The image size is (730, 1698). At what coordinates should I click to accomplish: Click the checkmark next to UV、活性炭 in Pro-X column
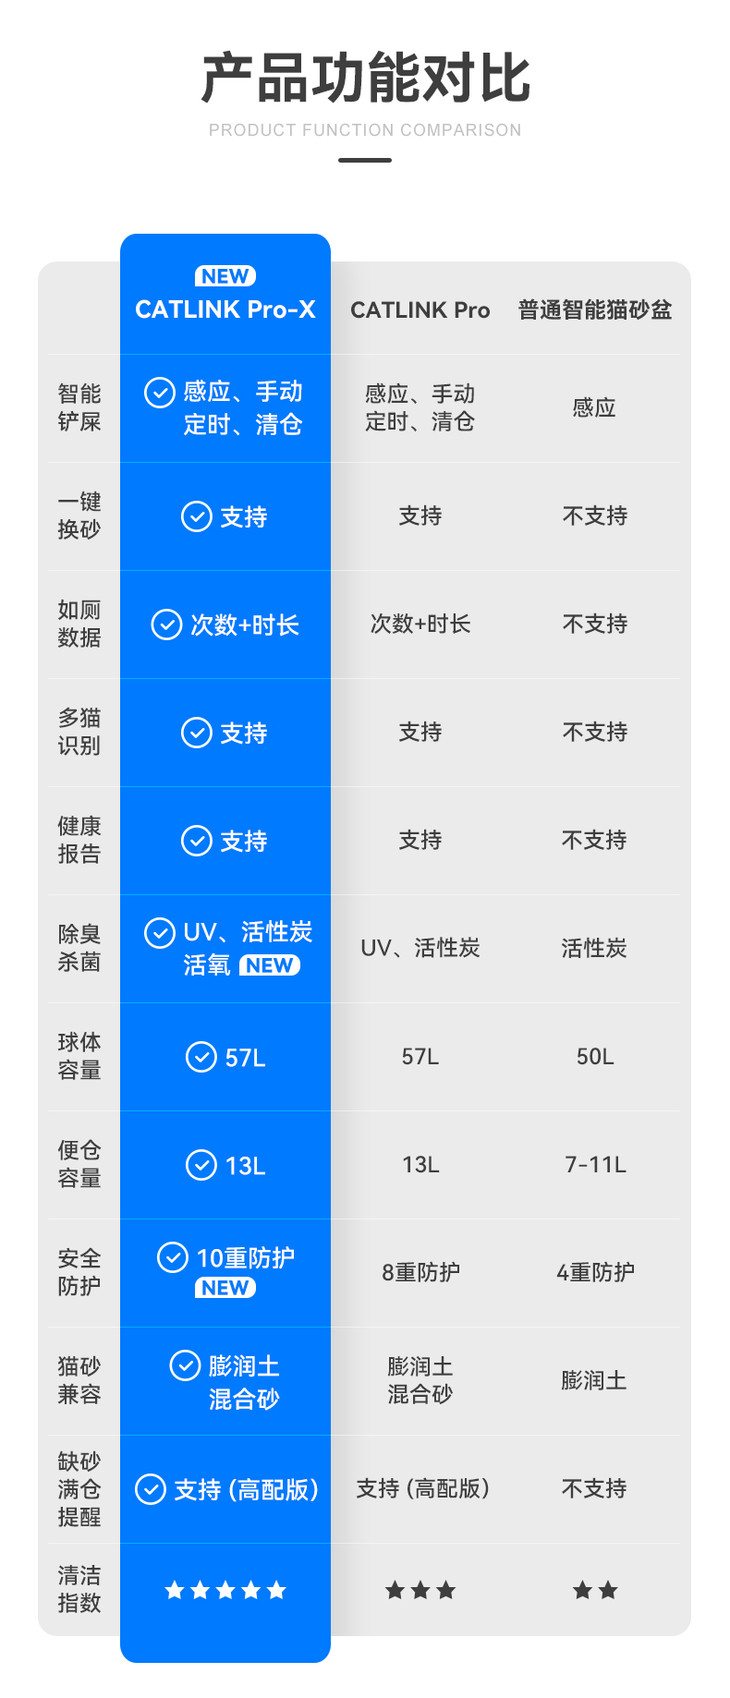pyautogui.click(x=159, y=932)
